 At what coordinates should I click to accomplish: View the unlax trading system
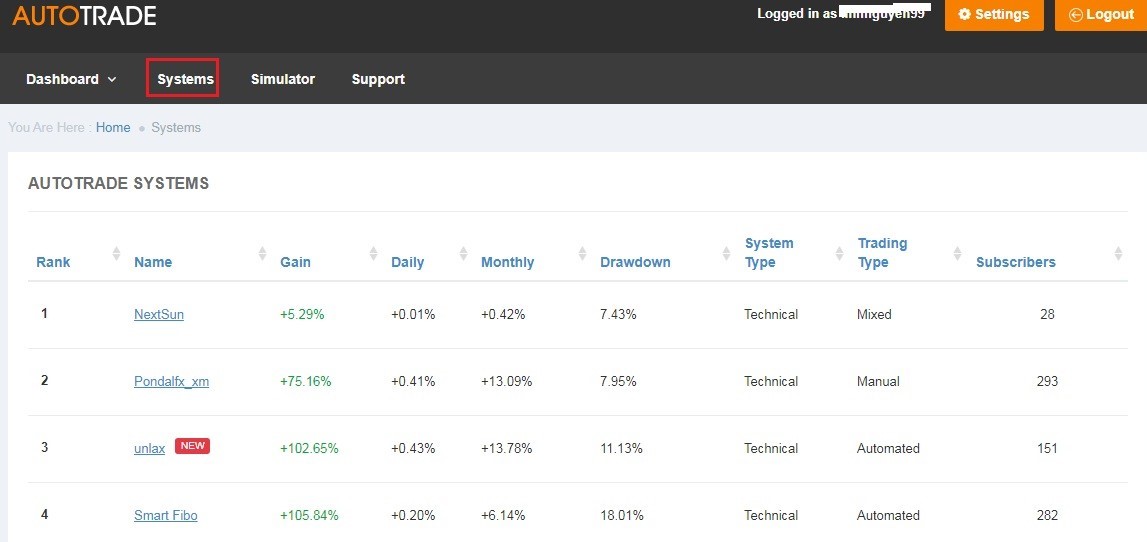pyautogui.click(x=149, y=448)
